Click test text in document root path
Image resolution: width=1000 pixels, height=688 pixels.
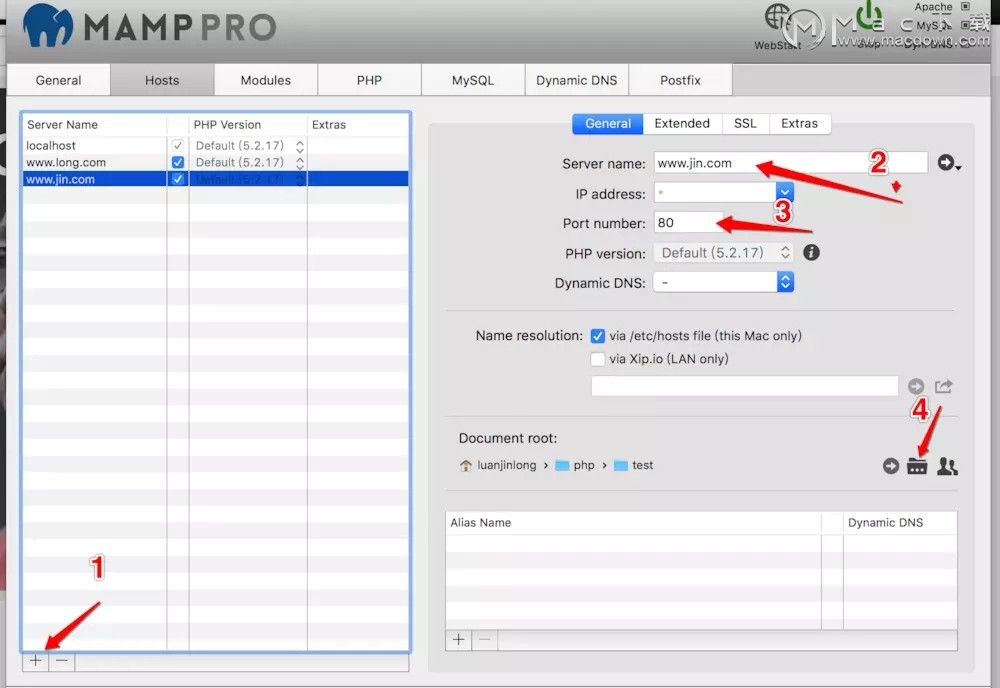pos(642,465)
